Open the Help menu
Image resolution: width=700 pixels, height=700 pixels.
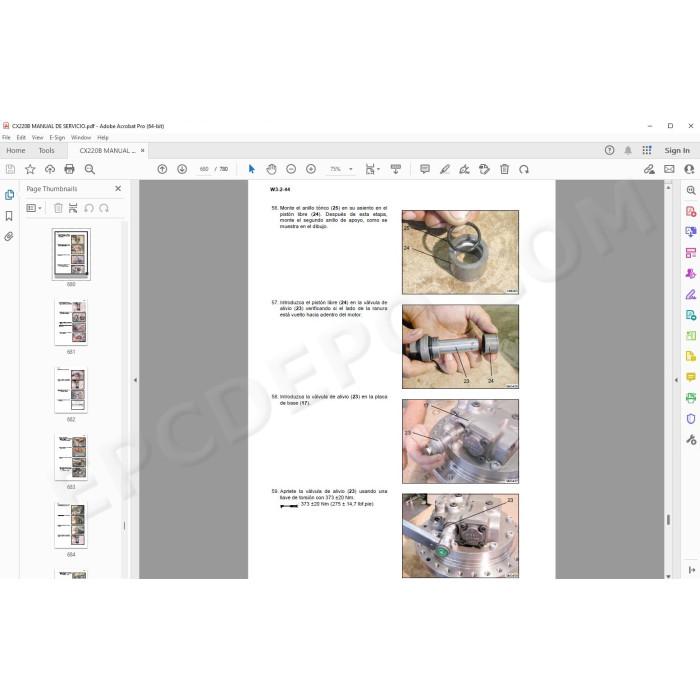[x=103, y=138]
